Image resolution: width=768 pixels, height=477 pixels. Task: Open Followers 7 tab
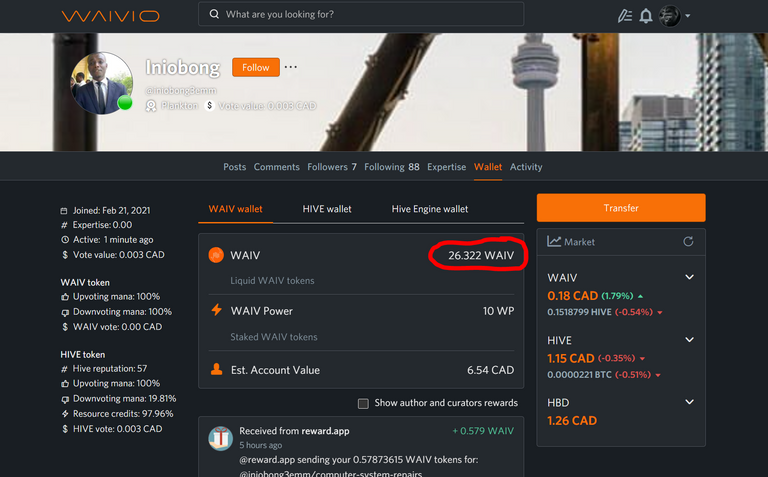coord(332,167)
